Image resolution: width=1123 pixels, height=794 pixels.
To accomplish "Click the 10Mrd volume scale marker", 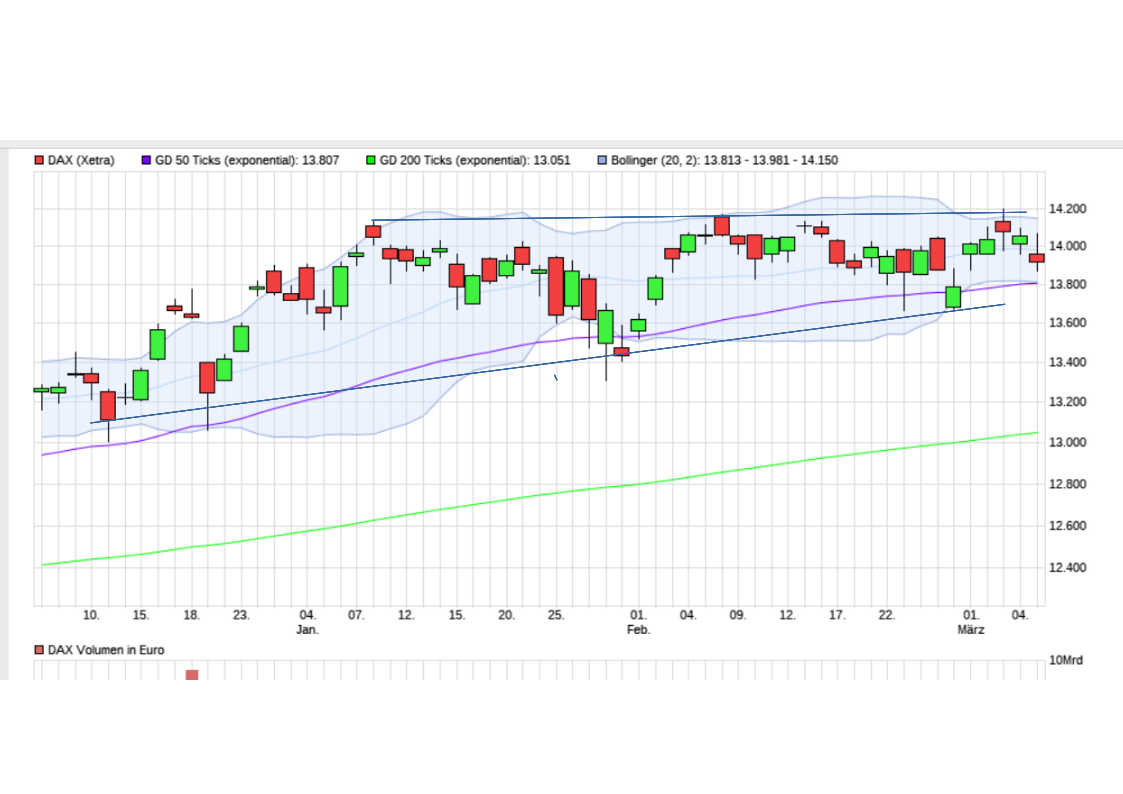I will tap(1064, 660).
